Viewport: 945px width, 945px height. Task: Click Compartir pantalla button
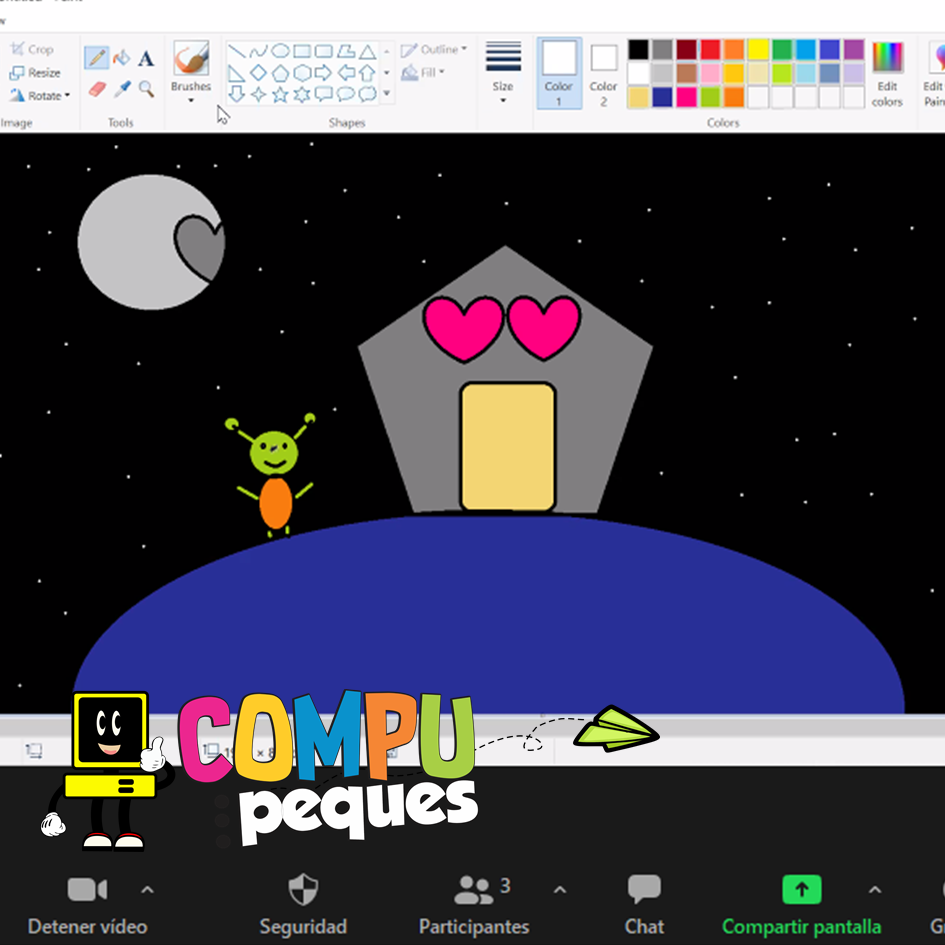801,889
